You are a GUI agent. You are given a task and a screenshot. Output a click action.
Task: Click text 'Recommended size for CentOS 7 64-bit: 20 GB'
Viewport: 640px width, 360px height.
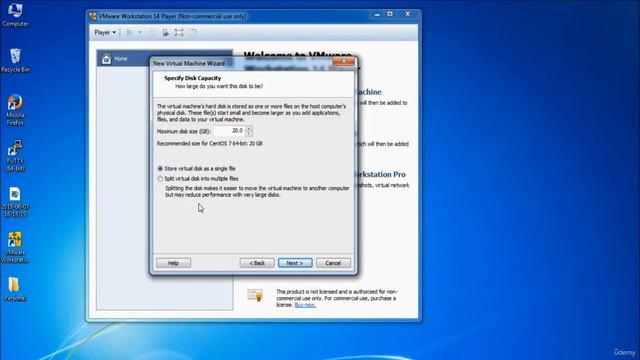[x=210, y=144]
